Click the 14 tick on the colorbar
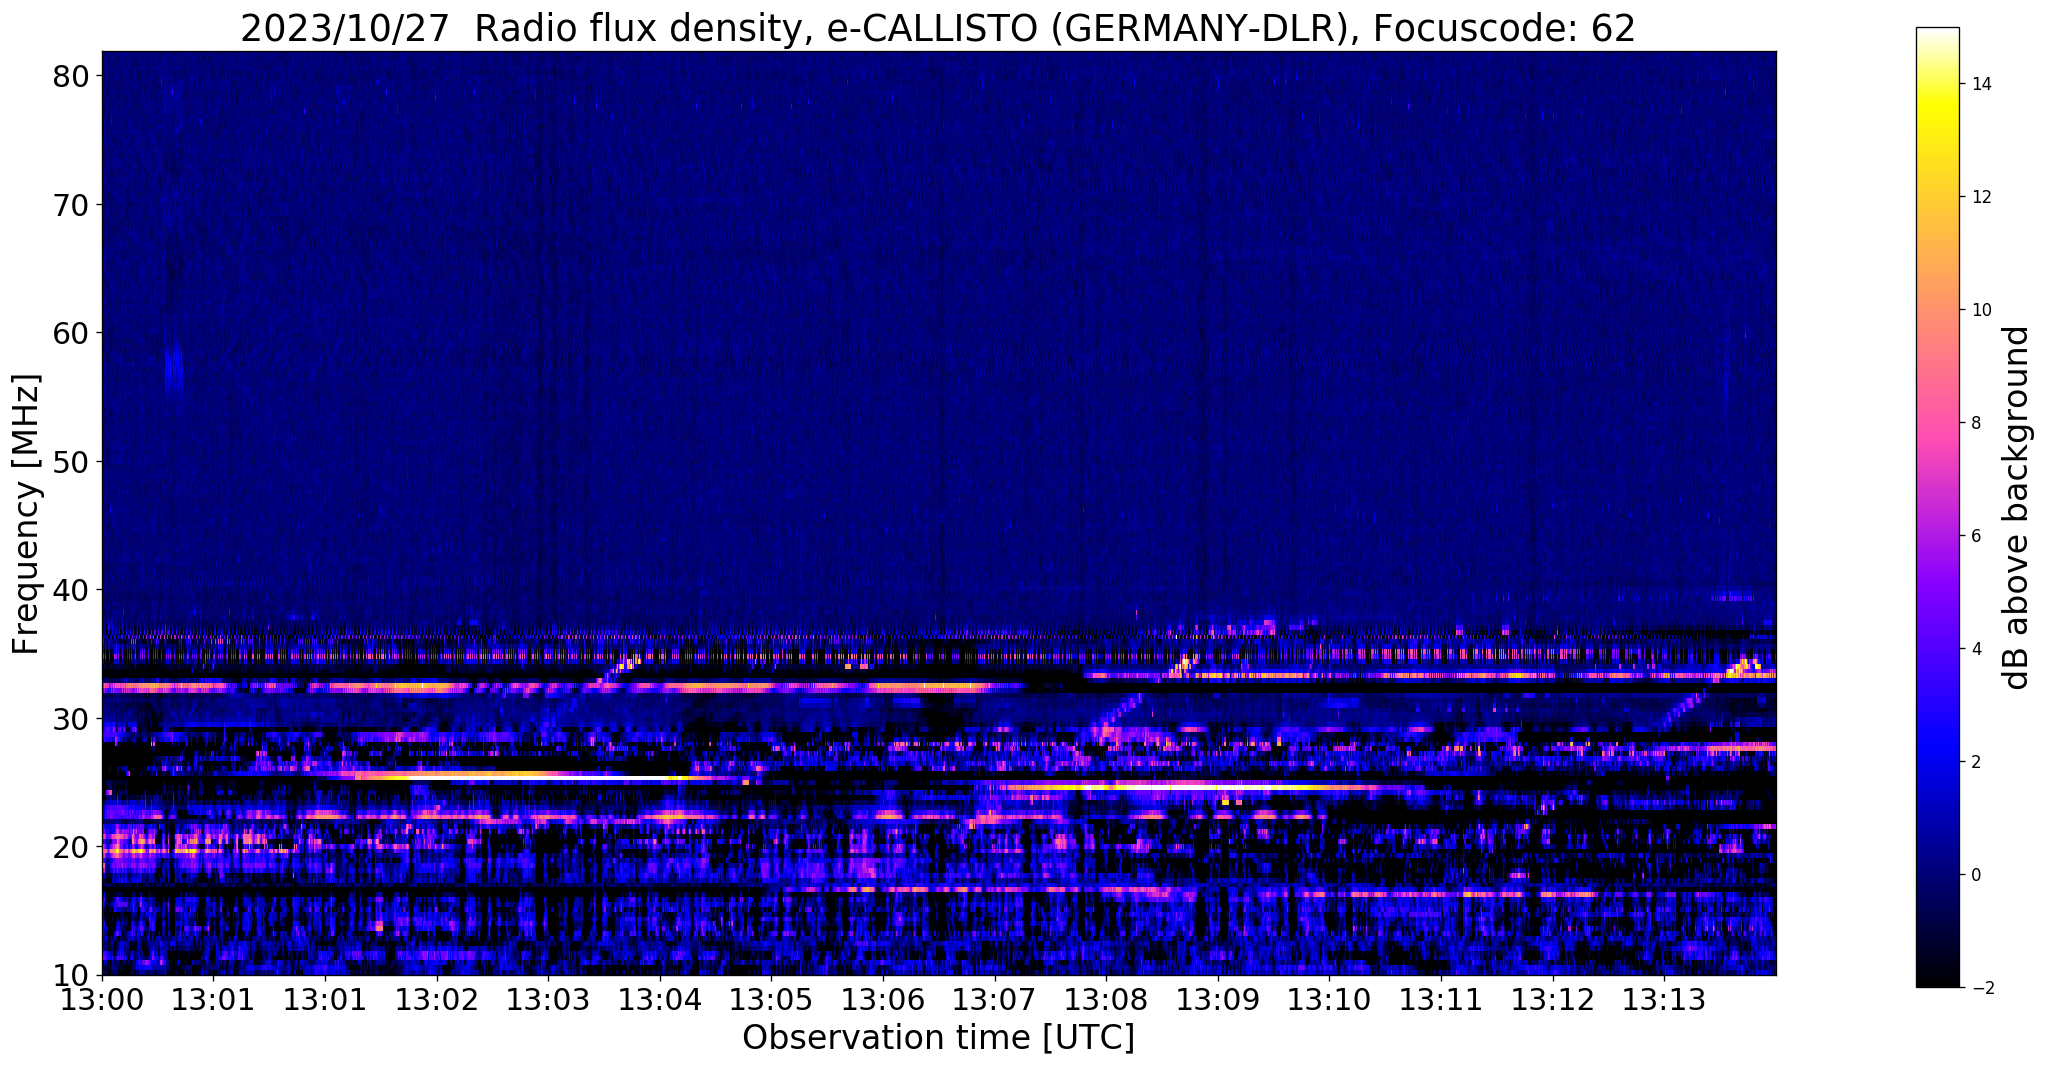This screenshot has width=2047, height=1067. pos(1980,84)
